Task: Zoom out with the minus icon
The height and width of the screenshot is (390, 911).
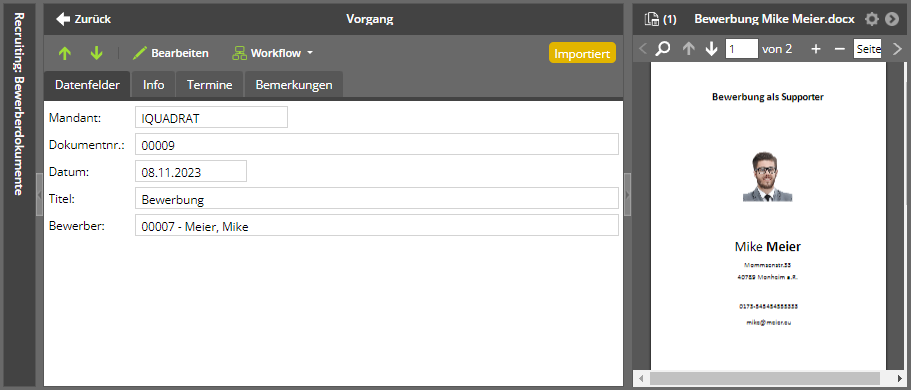Action: click(x=839, y=49)
